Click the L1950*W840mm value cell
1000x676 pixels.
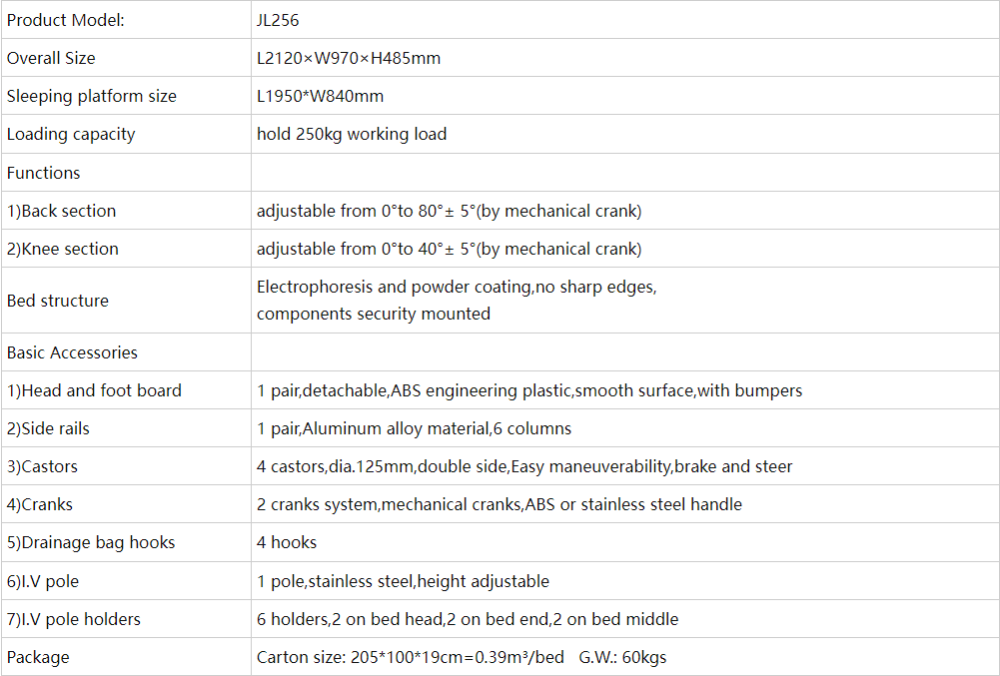click(320, 96)
